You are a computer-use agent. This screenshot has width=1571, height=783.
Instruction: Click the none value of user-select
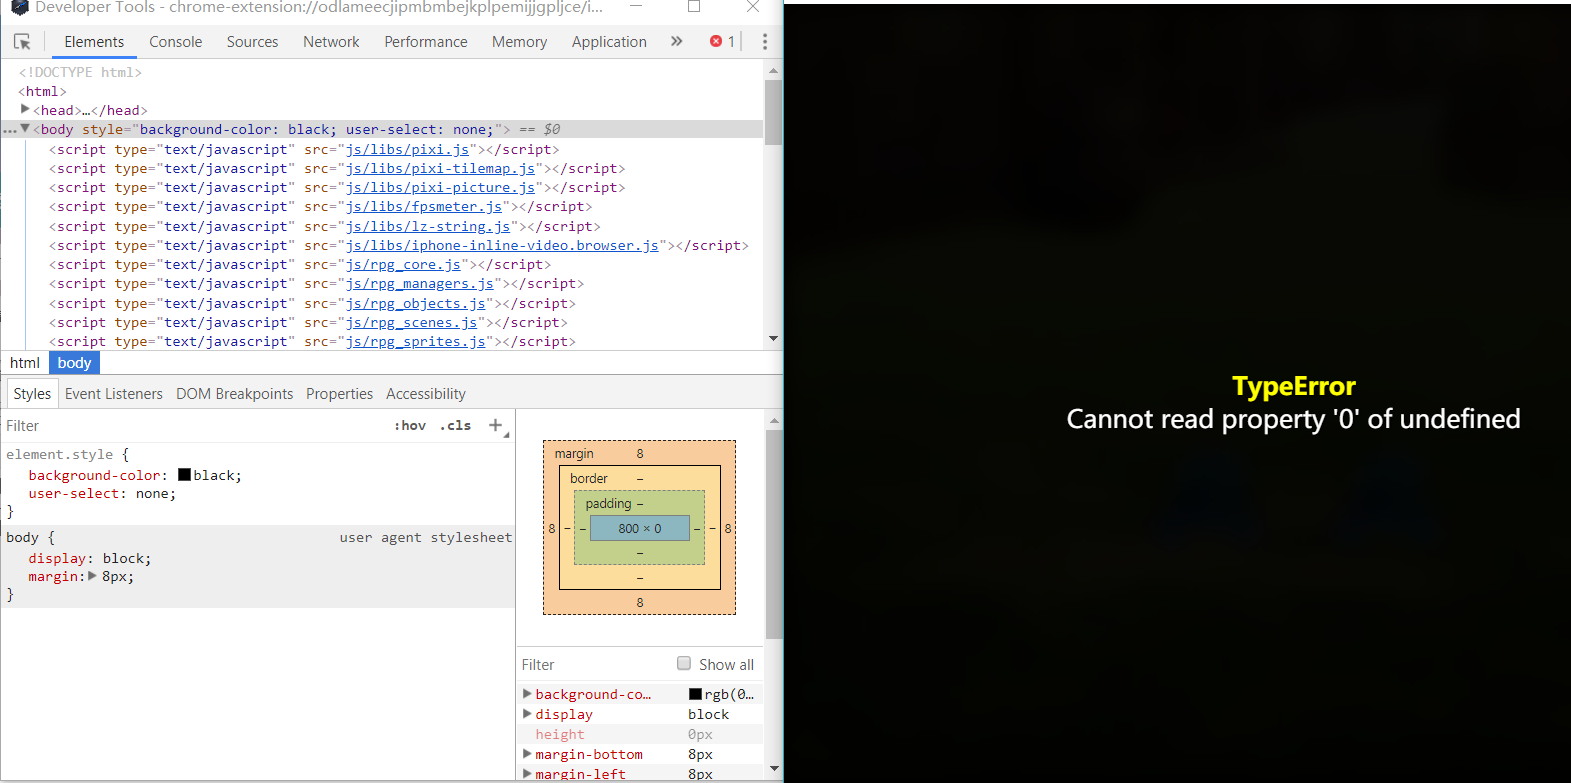point(152,493)
